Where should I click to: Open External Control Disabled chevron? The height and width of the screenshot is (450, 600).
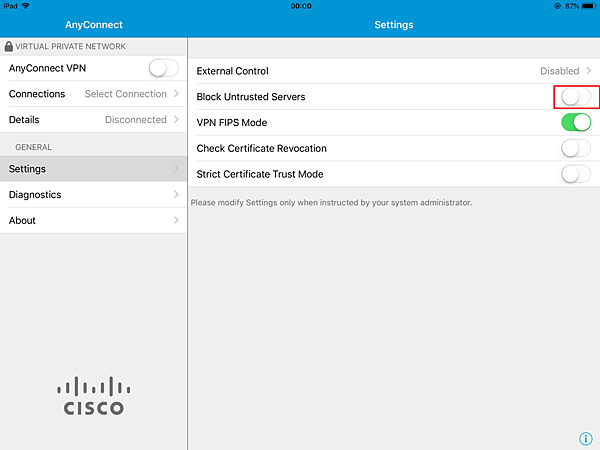click(589, 71)
